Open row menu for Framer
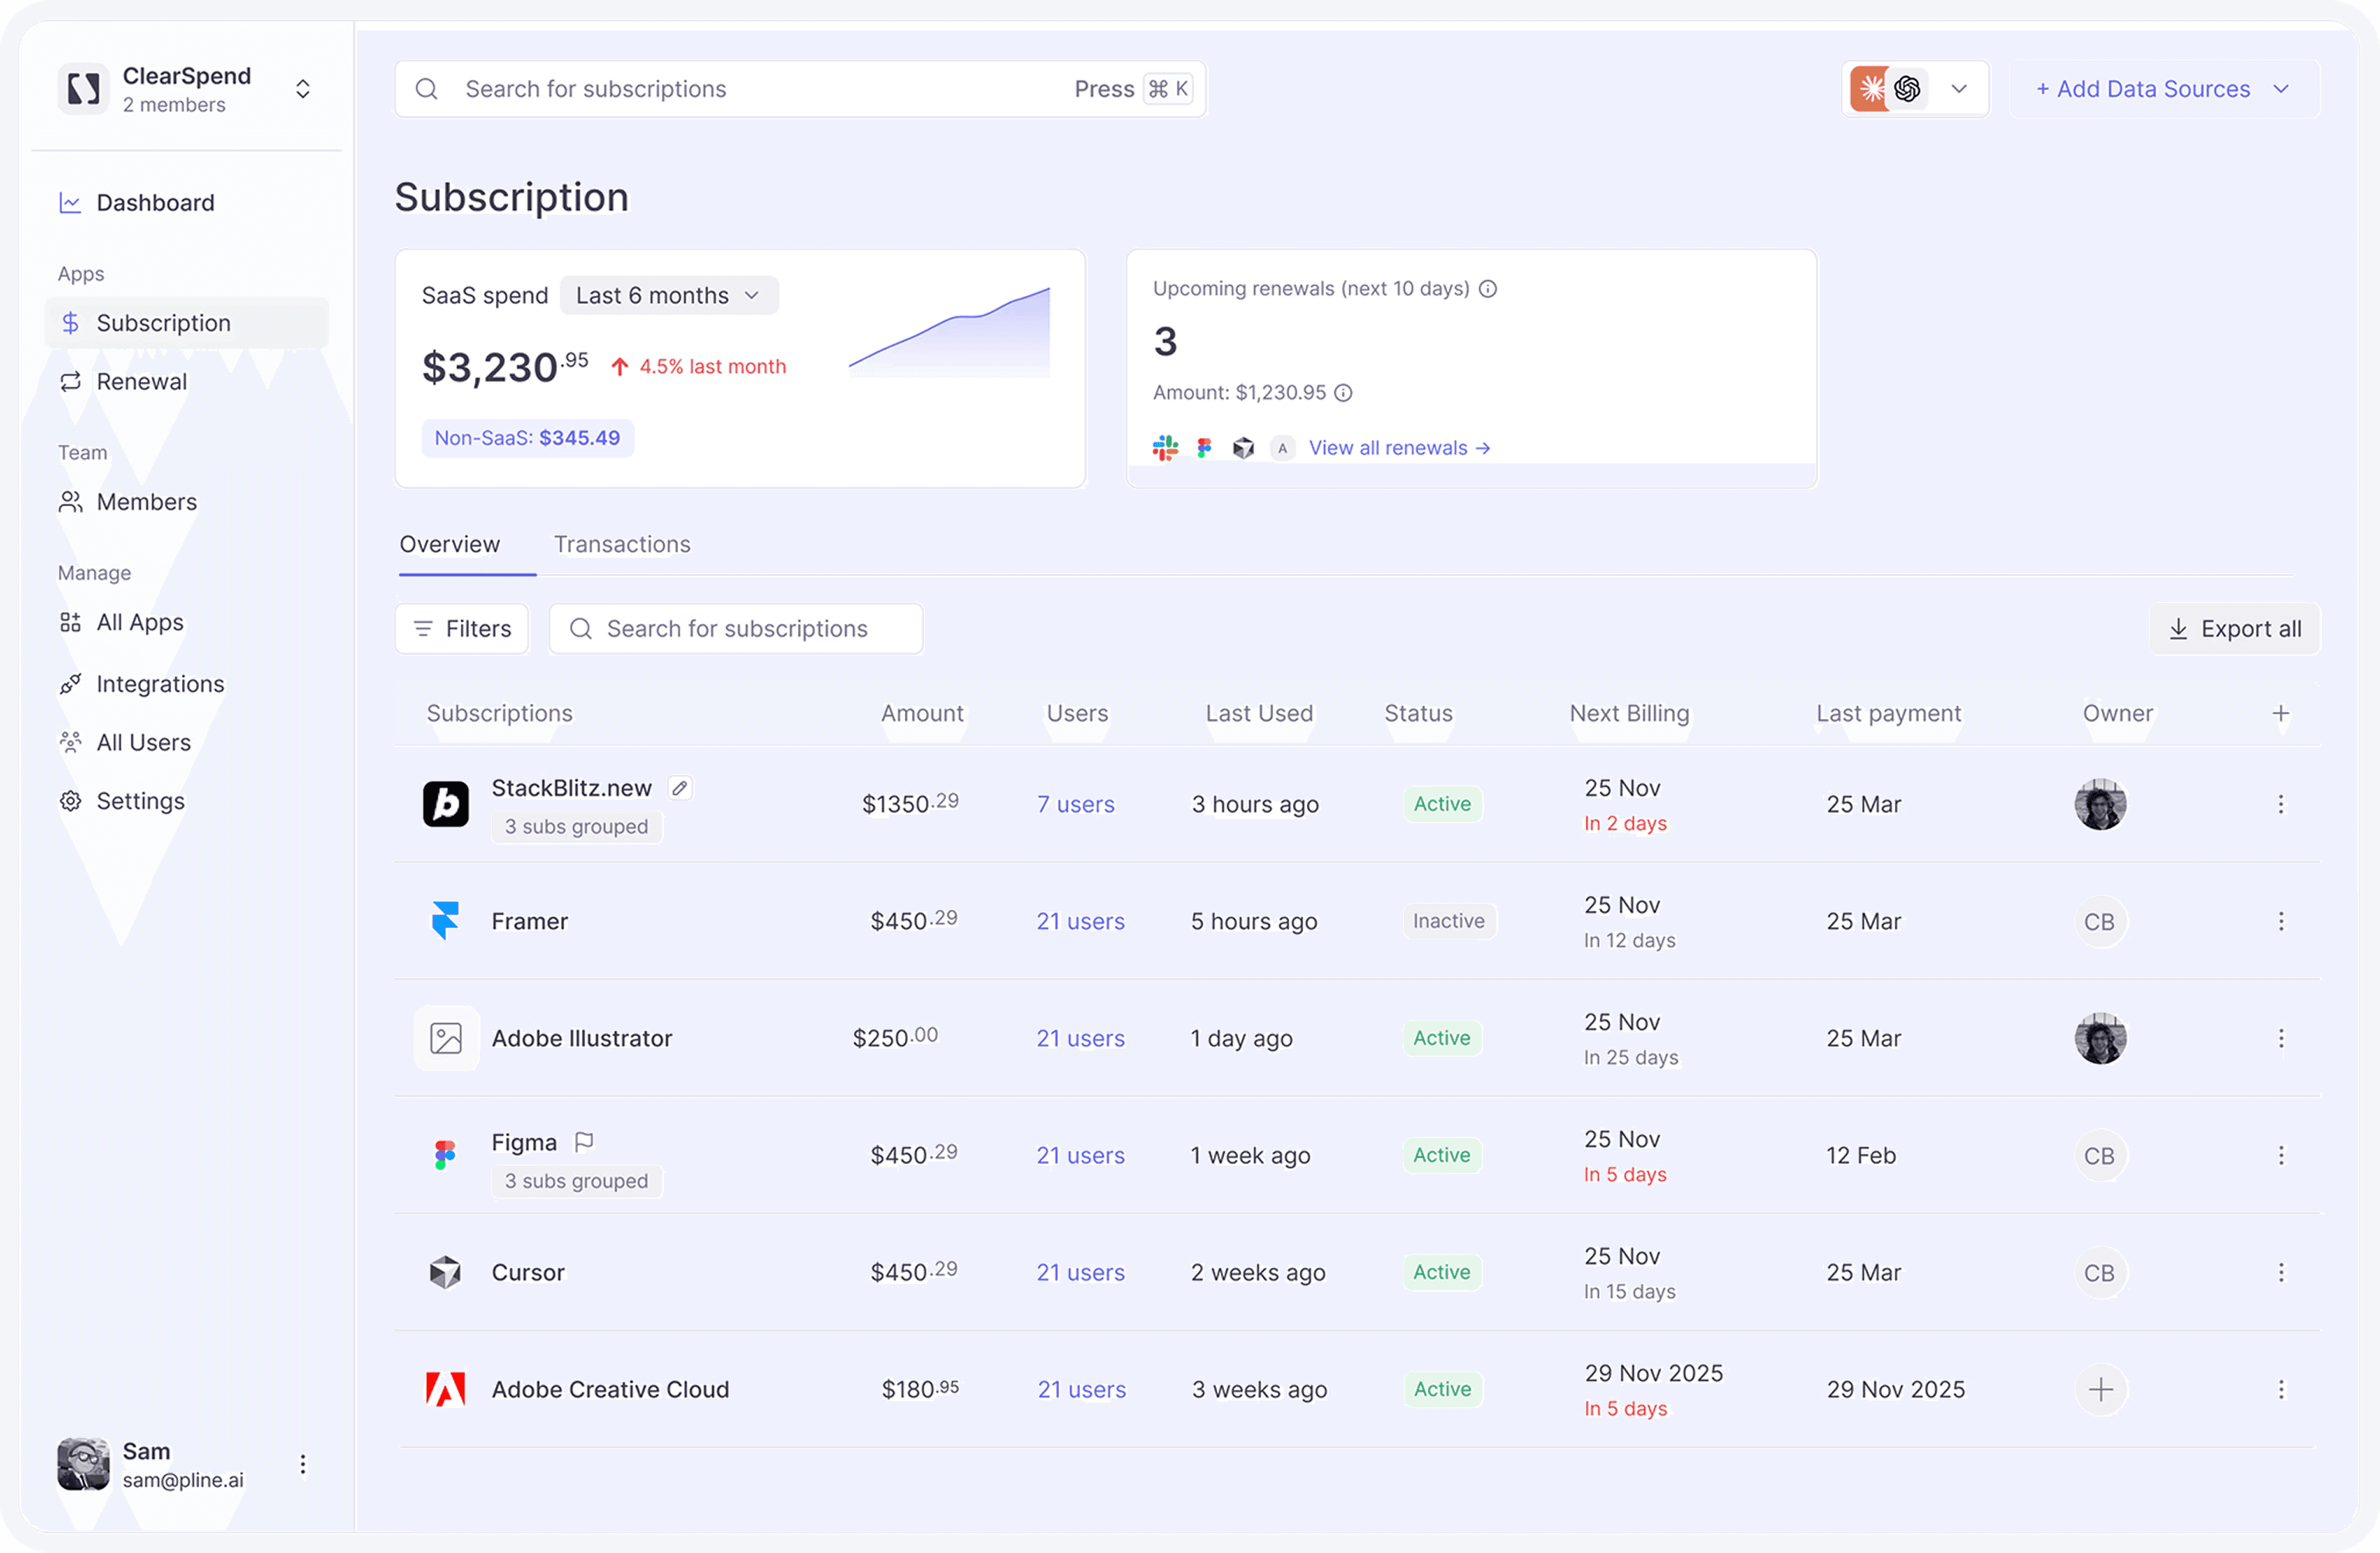The image size is (2380, 1553). point(2281,921)
